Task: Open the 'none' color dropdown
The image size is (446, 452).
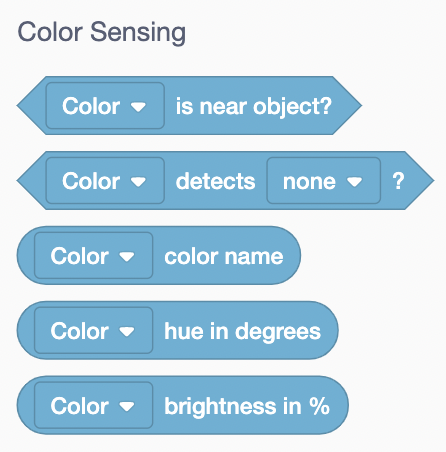Action: pyautogui.click(x=324, y=181)
